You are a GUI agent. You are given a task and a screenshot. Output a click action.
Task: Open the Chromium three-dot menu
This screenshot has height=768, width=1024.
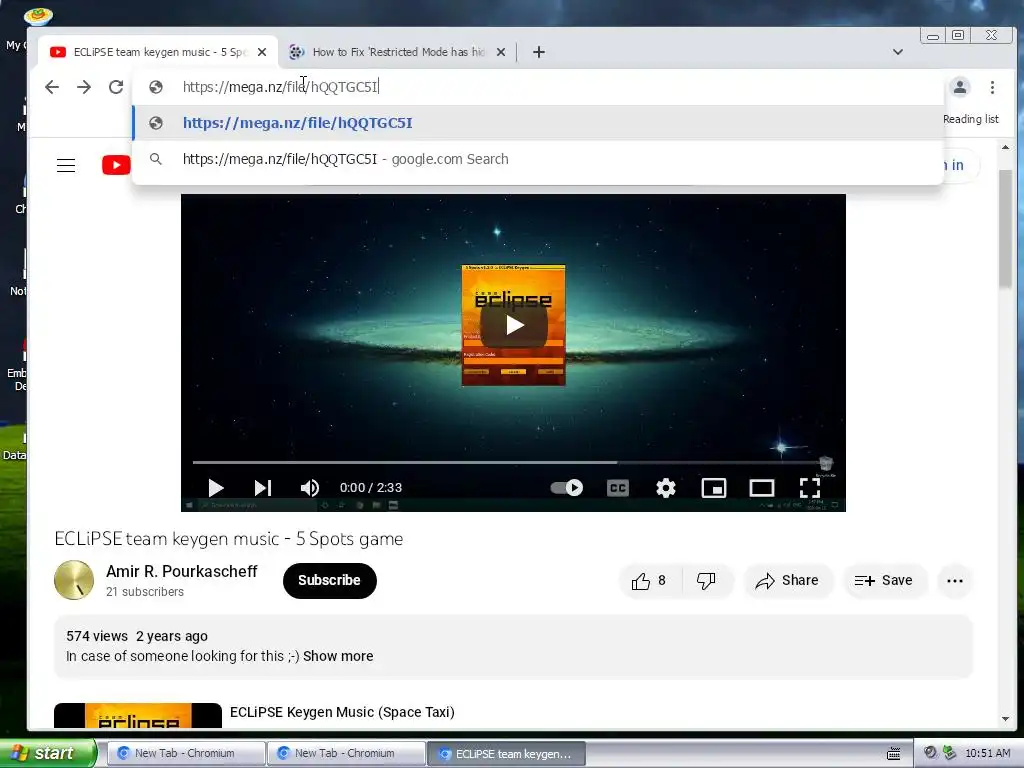click(x=992, y=87)
